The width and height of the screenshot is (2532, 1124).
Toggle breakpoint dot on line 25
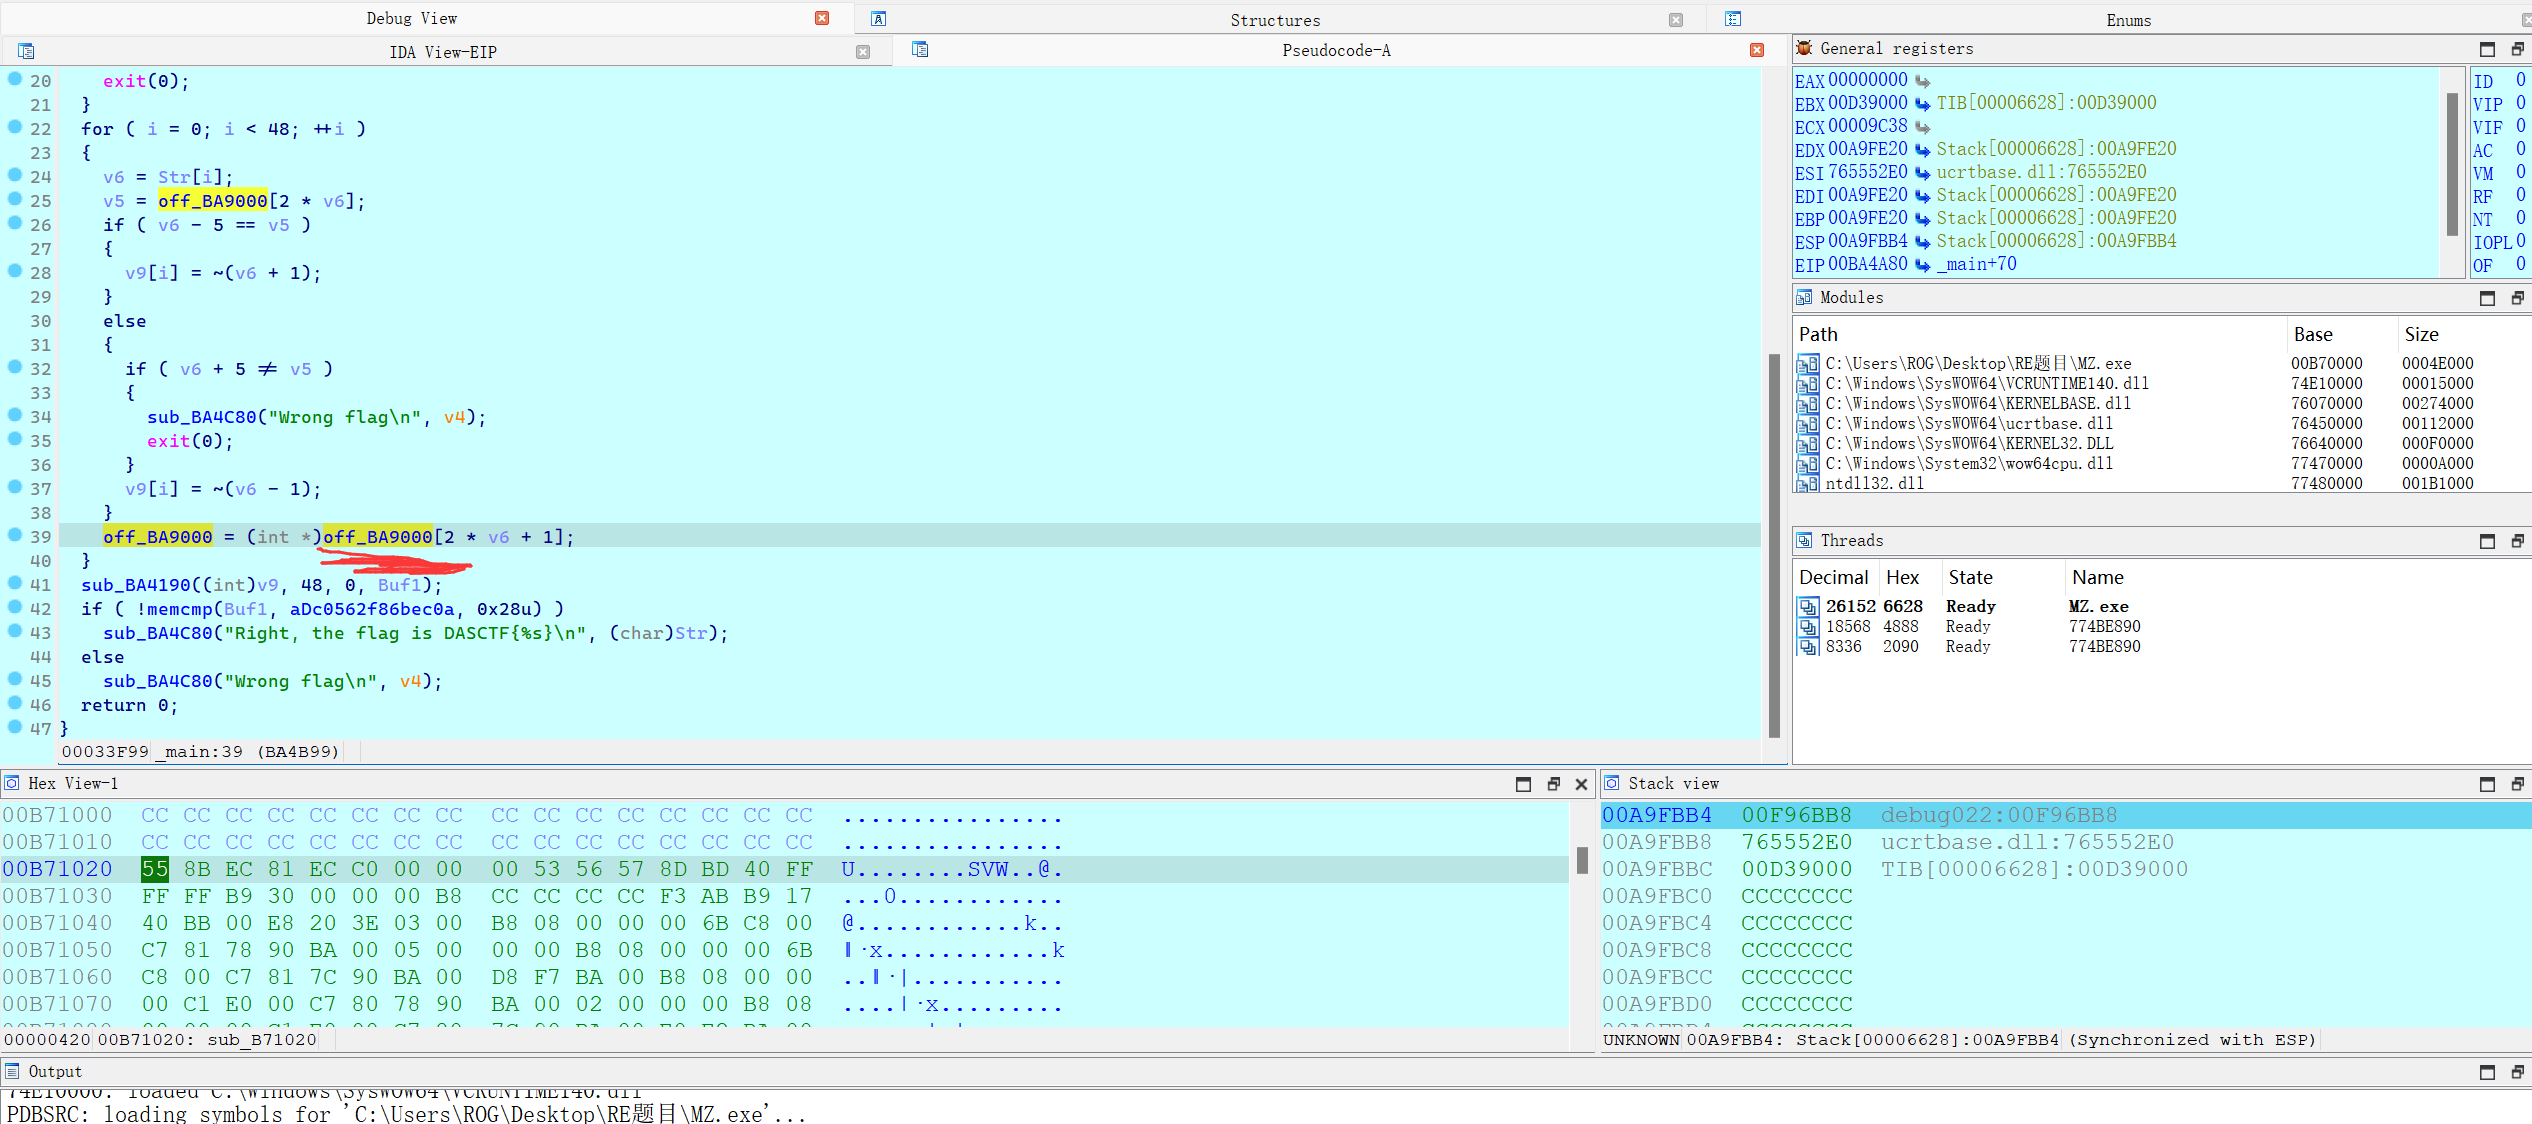15,199
